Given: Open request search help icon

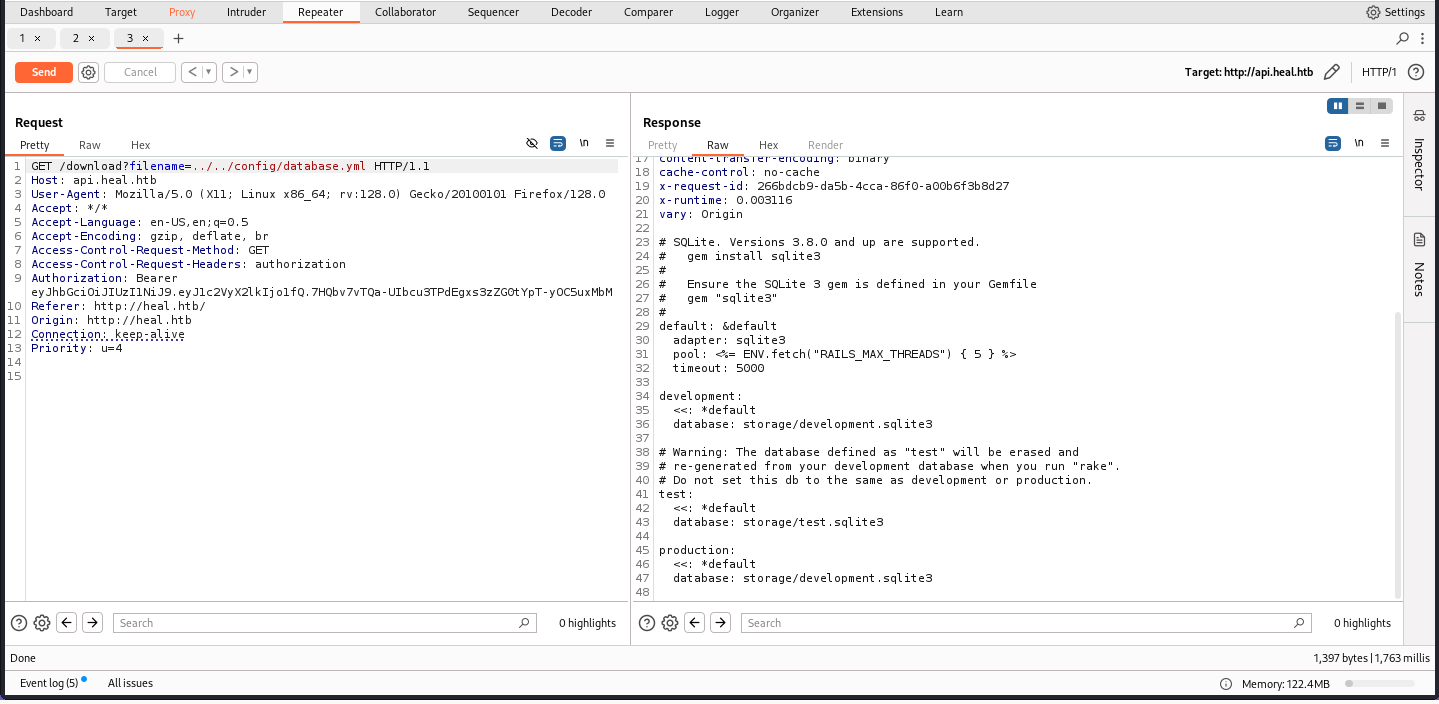Looking at the screenshot, I should pyautogui.click(x=18, y=623).
